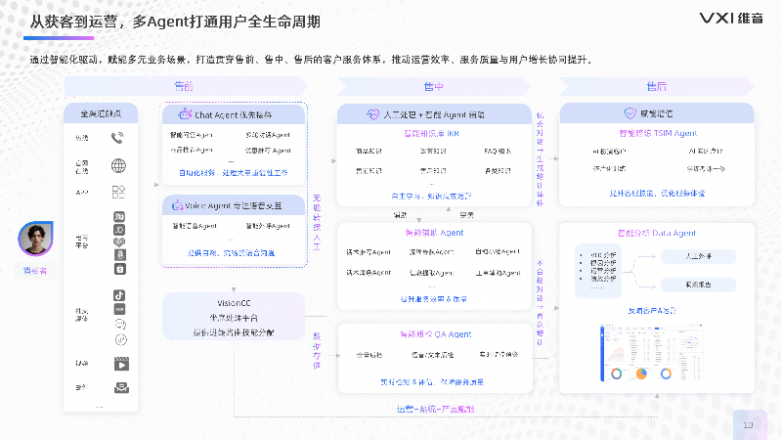Click the 'FAQ' knowledge item
782x440 pixels.
click(x=498, y=151)
